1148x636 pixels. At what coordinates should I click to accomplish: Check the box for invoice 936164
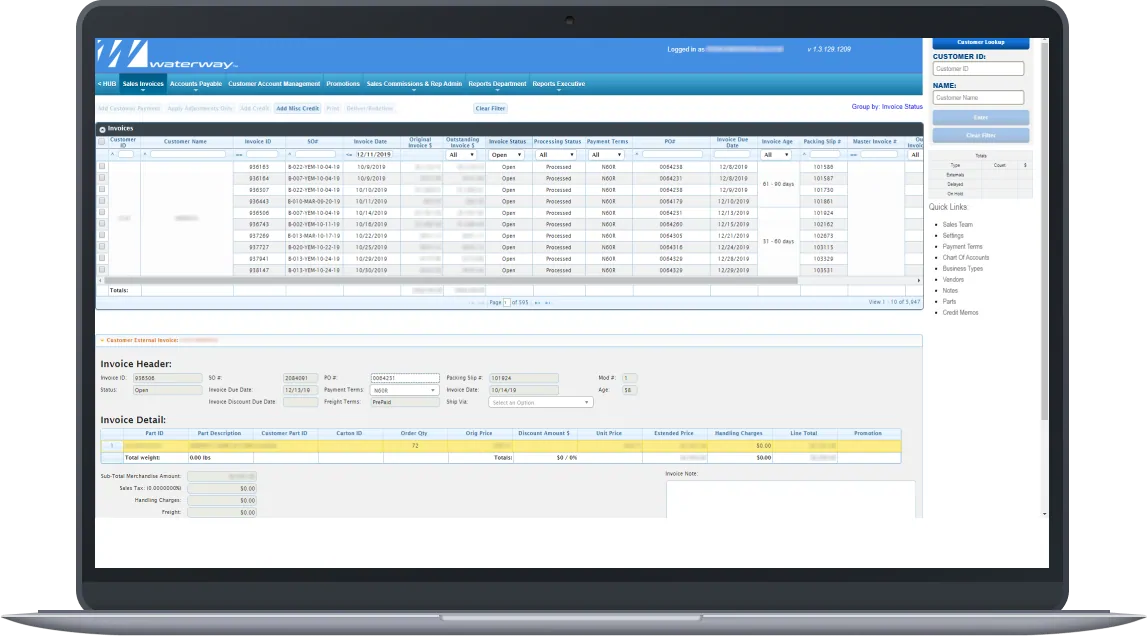pos(102,178)
